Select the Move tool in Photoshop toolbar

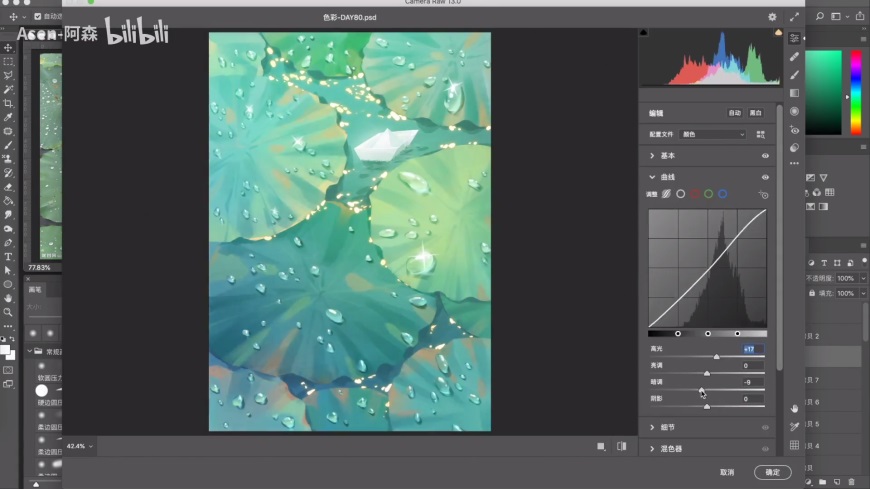pos(8,48)
